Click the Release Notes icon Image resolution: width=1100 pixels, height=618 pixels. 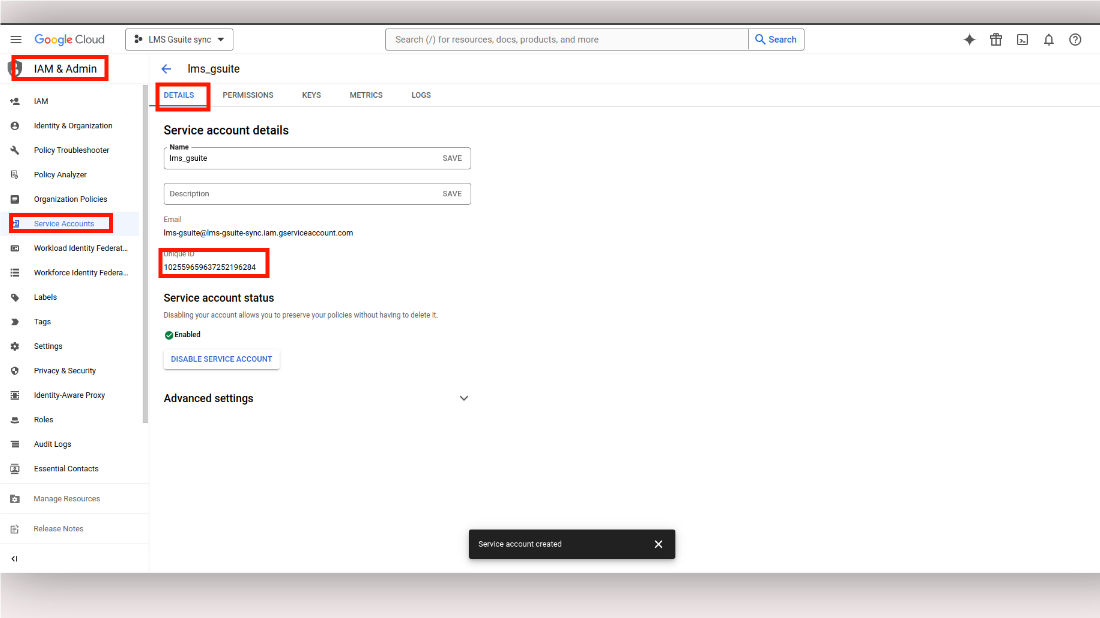[15, 529]
